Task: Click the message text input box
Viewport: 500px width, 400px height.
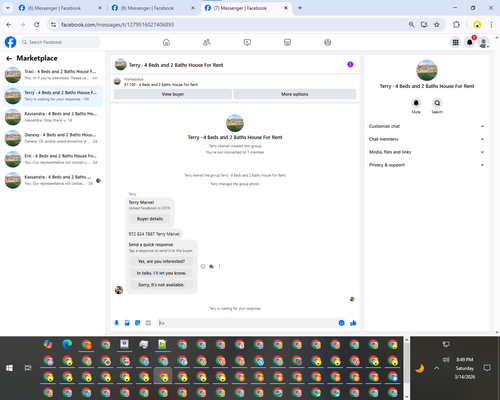Action: pos(247,323)
